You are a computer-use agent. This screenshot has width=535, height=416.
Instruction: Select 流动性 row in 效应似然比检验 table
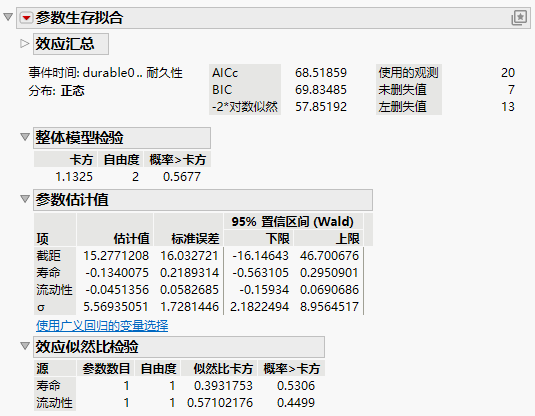[54, 403]
